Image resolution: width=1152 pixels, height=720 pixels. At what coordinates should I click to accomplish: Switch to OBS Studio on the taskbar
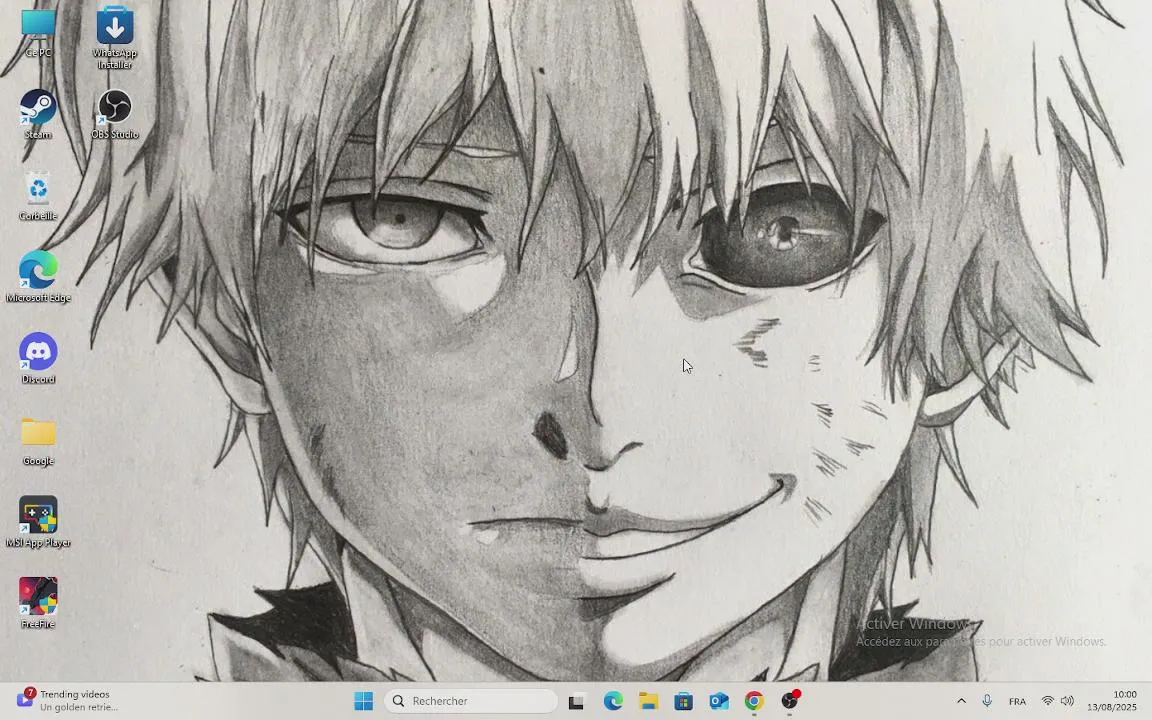point(790,701)
